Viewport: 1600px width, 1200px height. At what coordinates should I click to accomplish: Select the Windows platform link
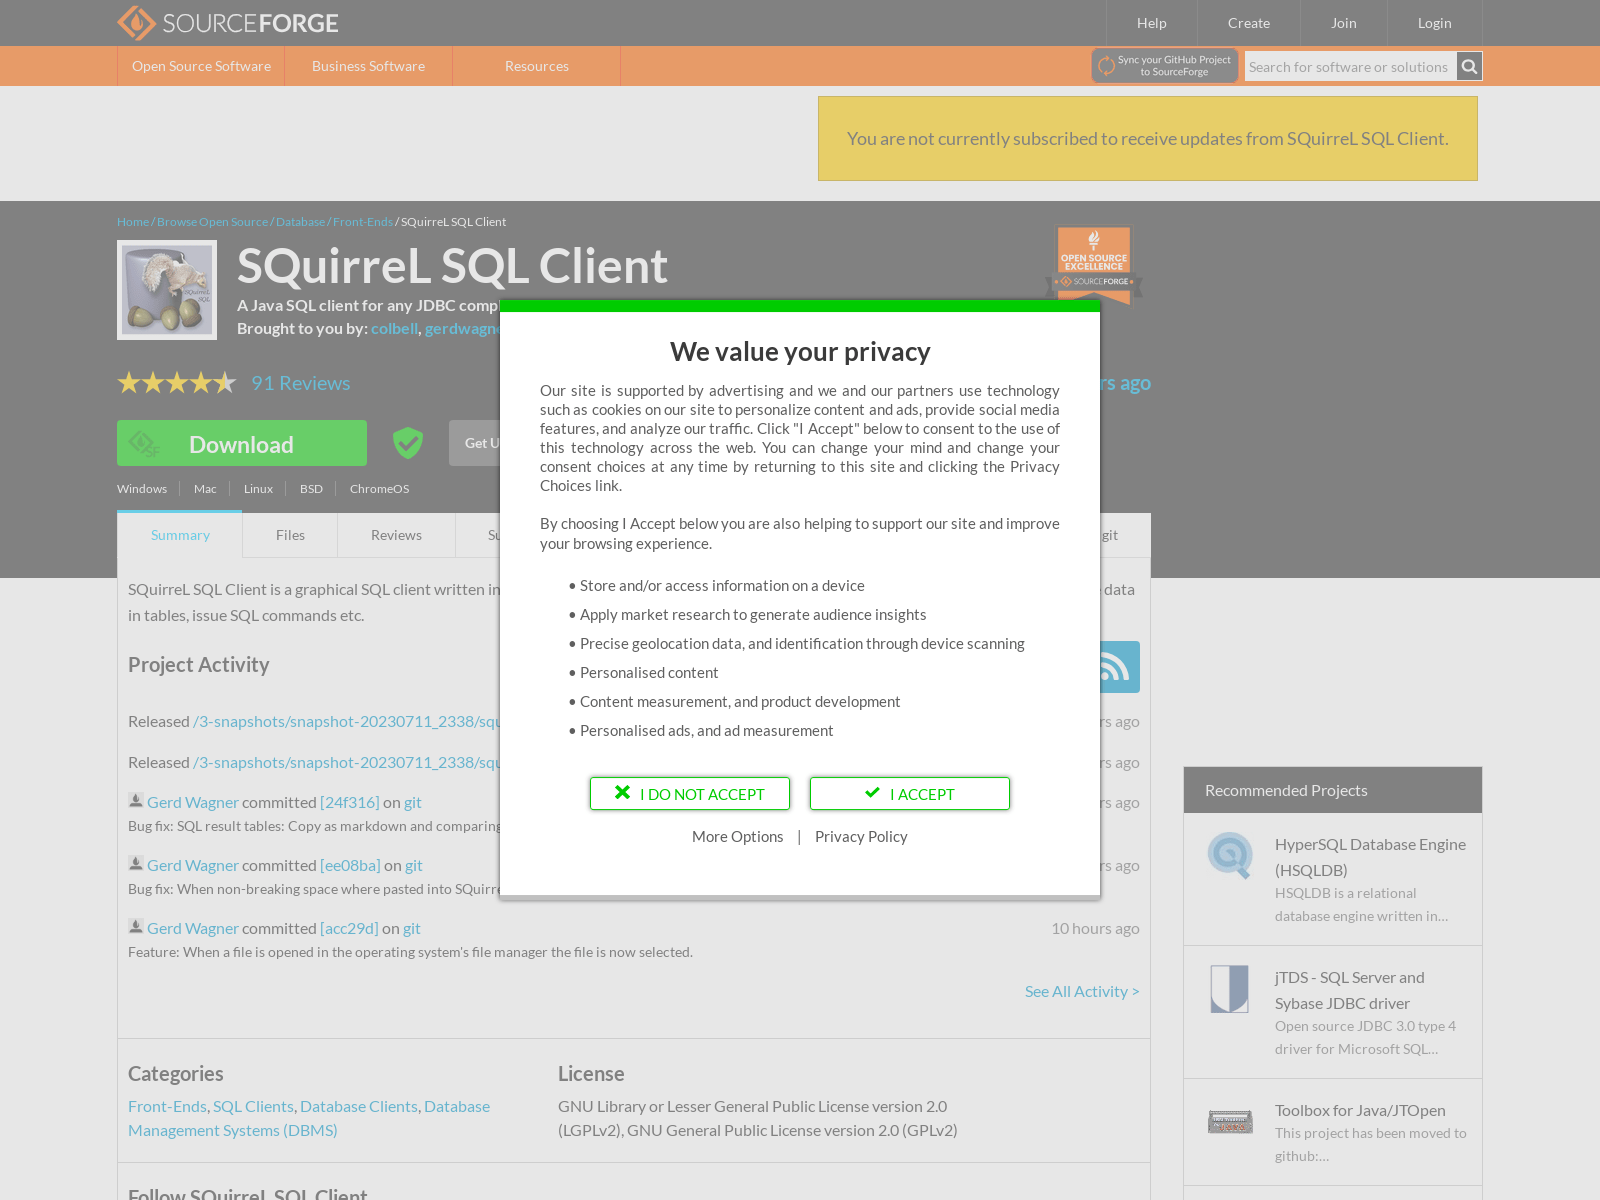(x=142, y=489)
